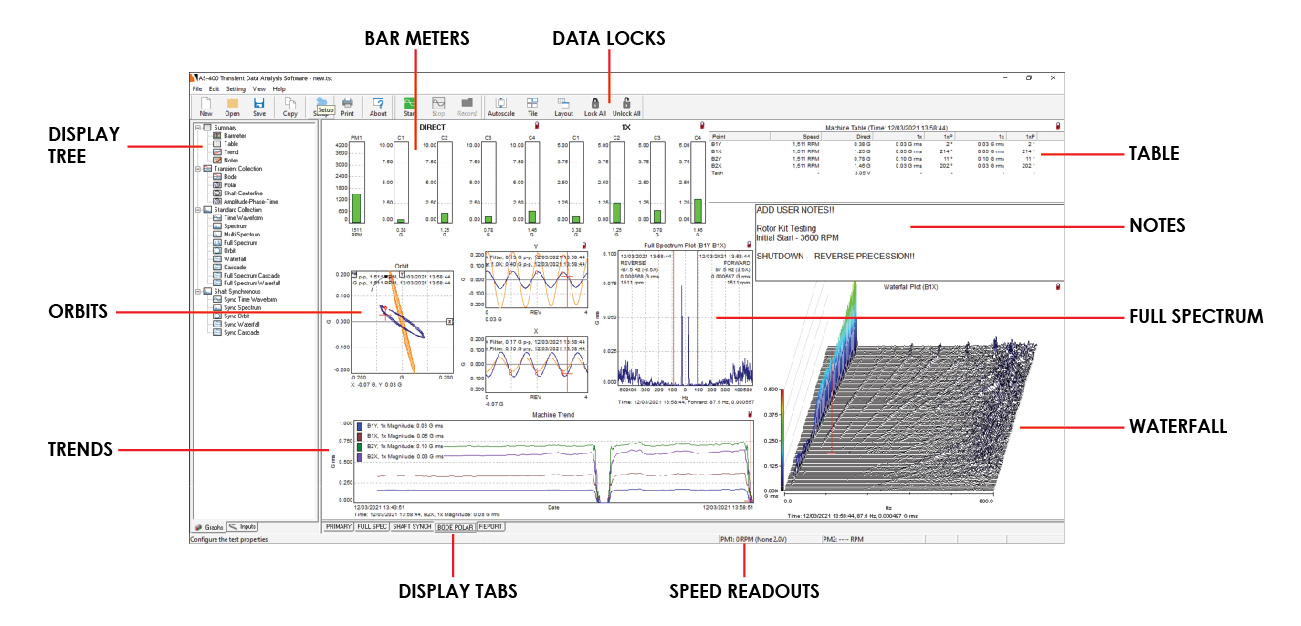Viewport: 1301px width, 626px height.
Task: Switch to the BODE POLAR display tab
Action: (x=455, y=525)
